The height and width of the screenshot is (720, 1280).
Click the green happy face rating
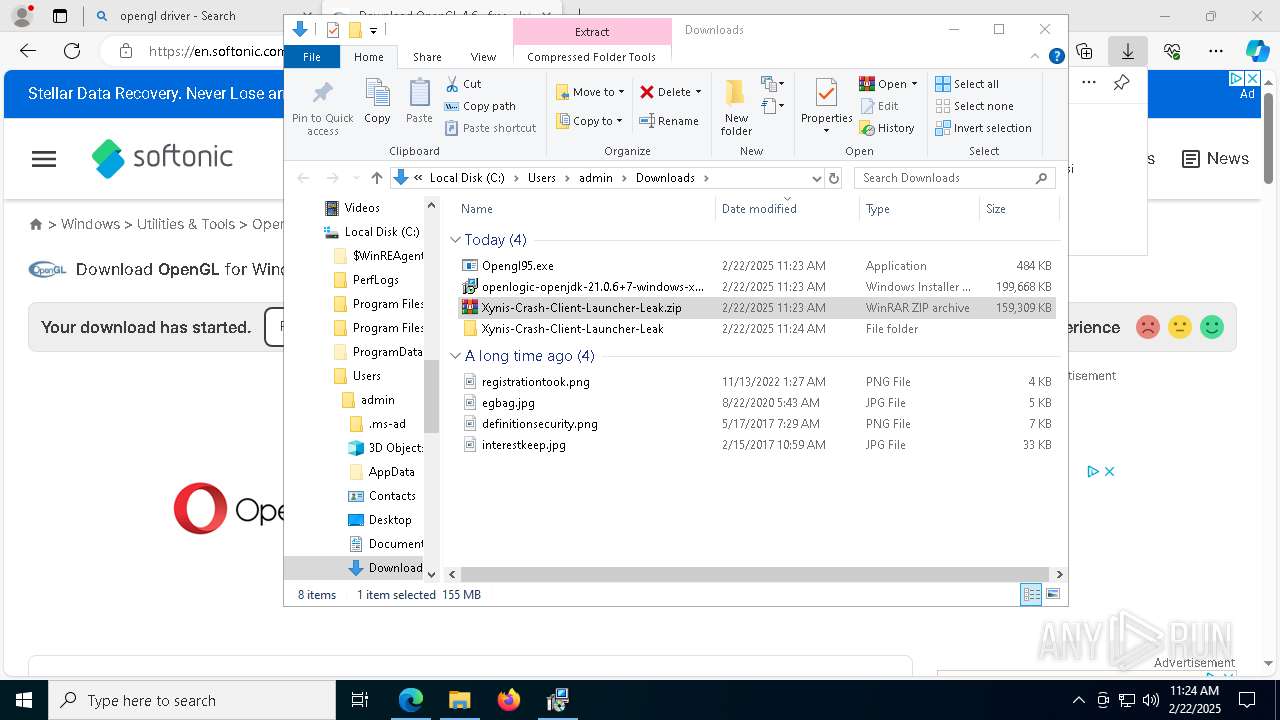(x=1212, y=327)
